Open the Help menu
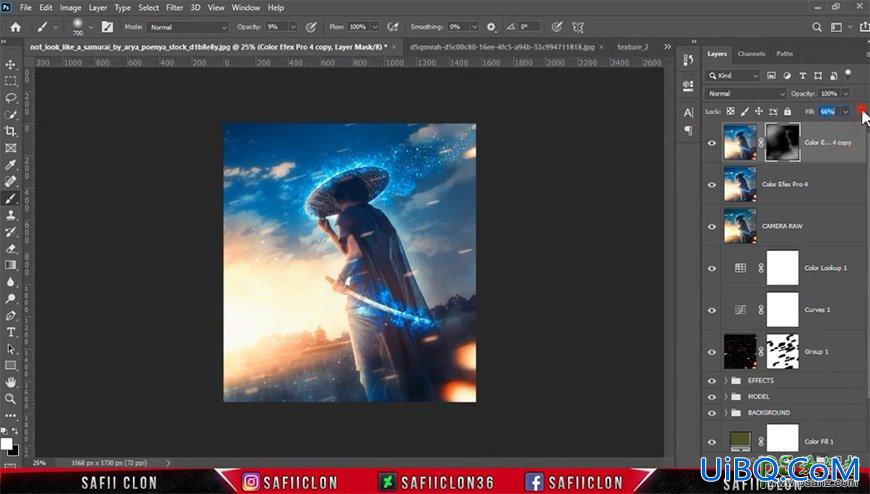The width and height of the screenshot is (870, 494). tap(276, 8)
